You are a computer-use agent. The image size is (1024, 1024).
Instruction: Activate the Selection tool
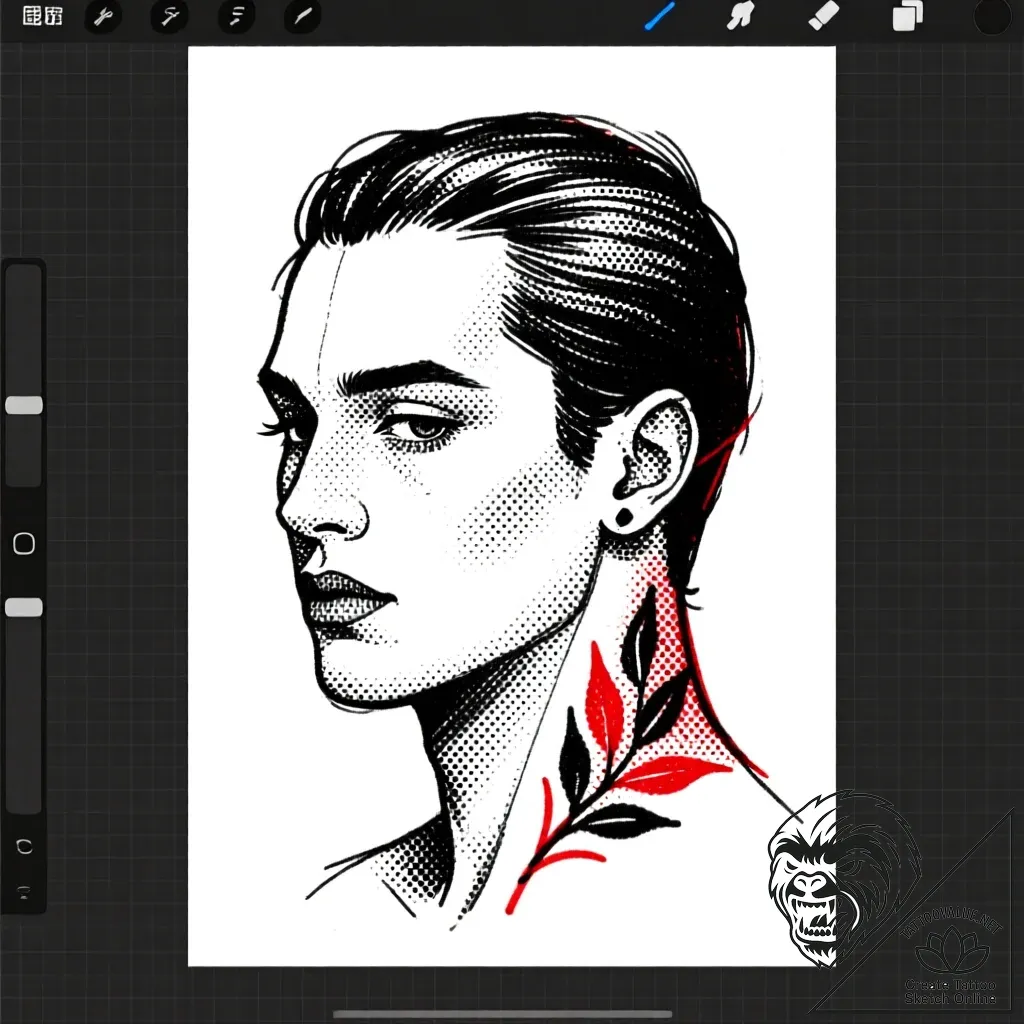[236, 17]
